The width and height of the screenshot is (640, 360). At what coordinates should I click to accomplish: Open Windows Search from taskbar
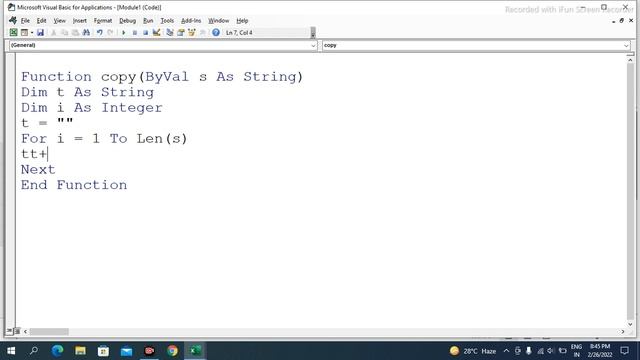[x=34, y=351]
